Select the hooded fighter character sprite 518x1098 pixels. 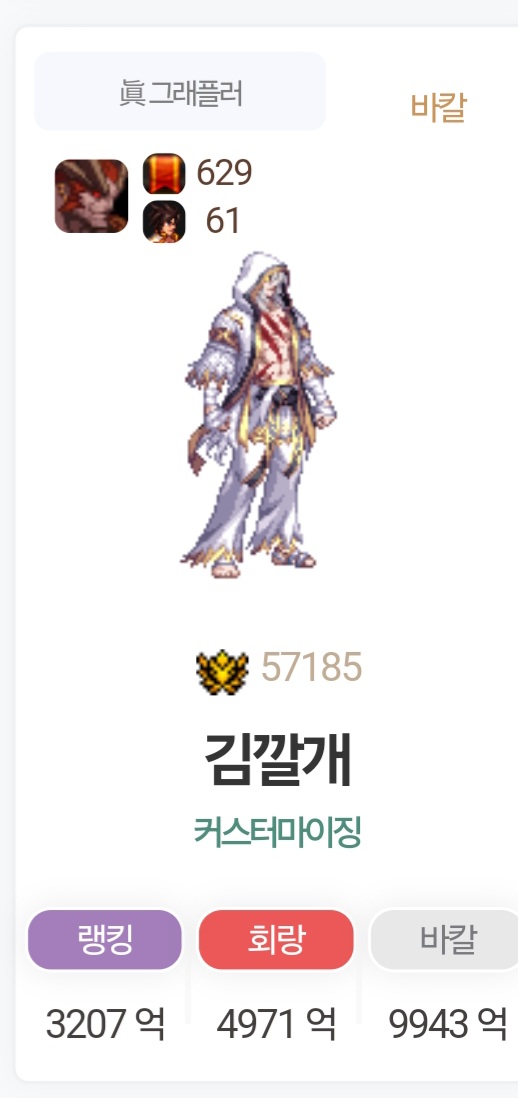click(x=259, y=415)
